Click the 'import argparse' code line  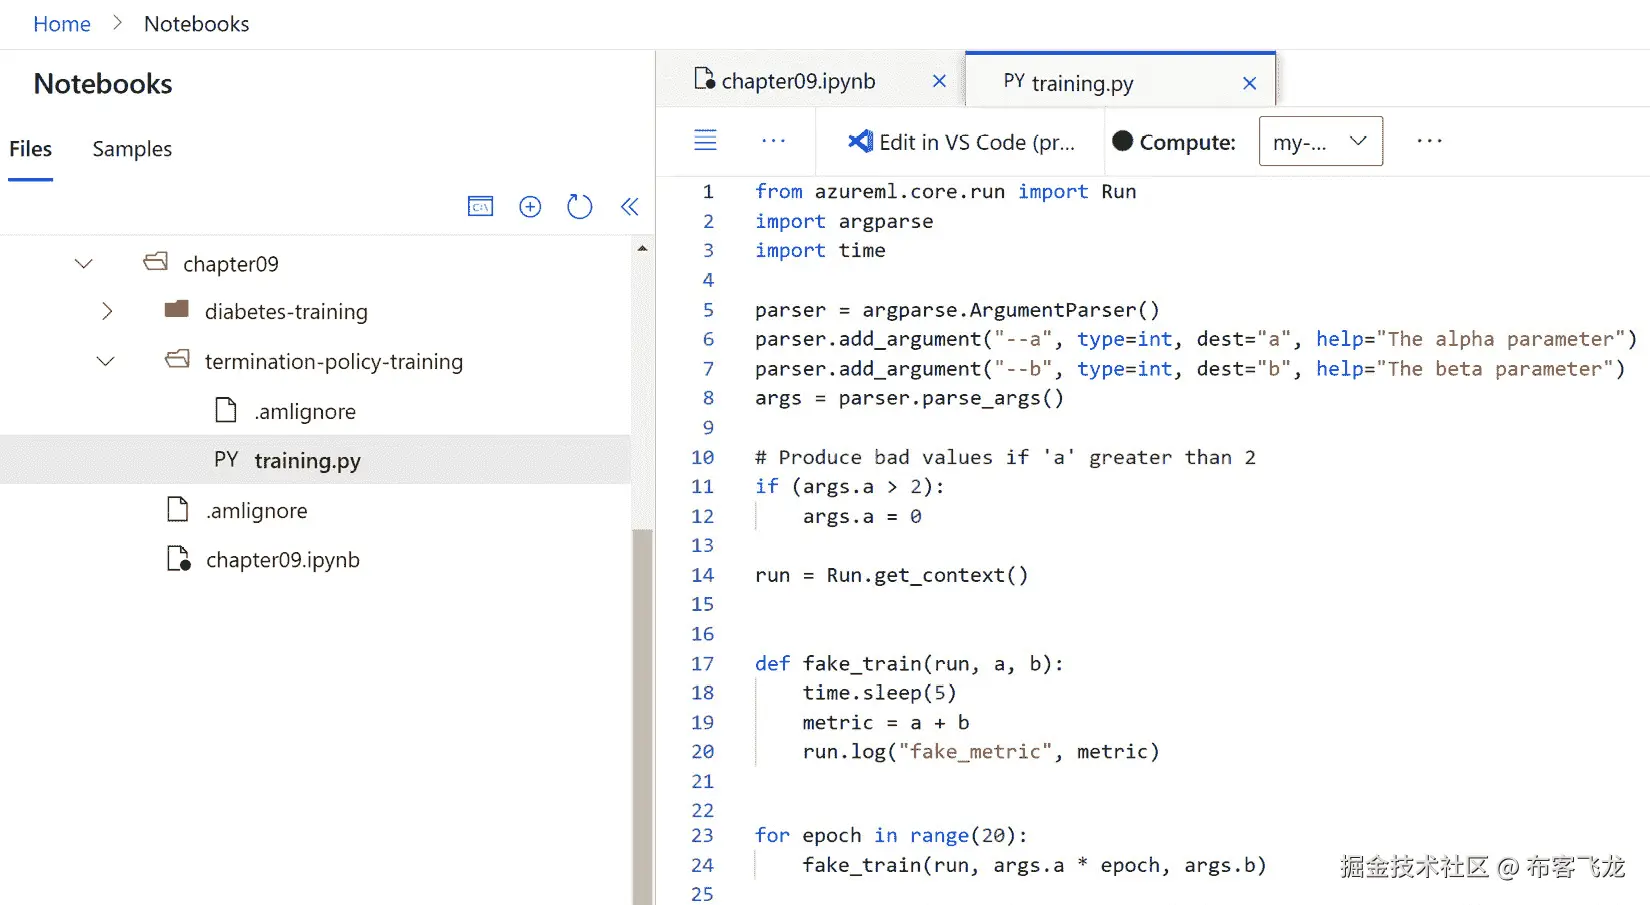pos(844,221)
